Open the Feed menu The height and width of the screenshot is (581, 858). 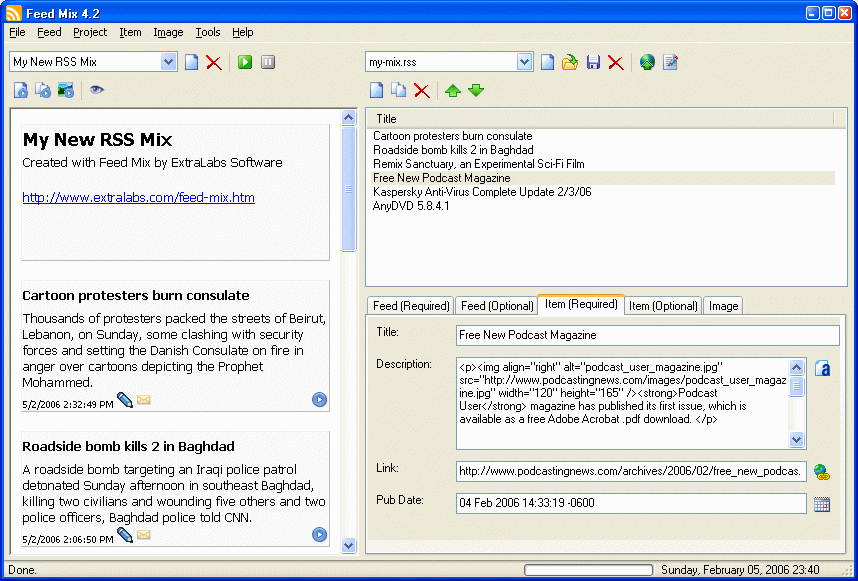pyautogui.click(x=49, y=32)
